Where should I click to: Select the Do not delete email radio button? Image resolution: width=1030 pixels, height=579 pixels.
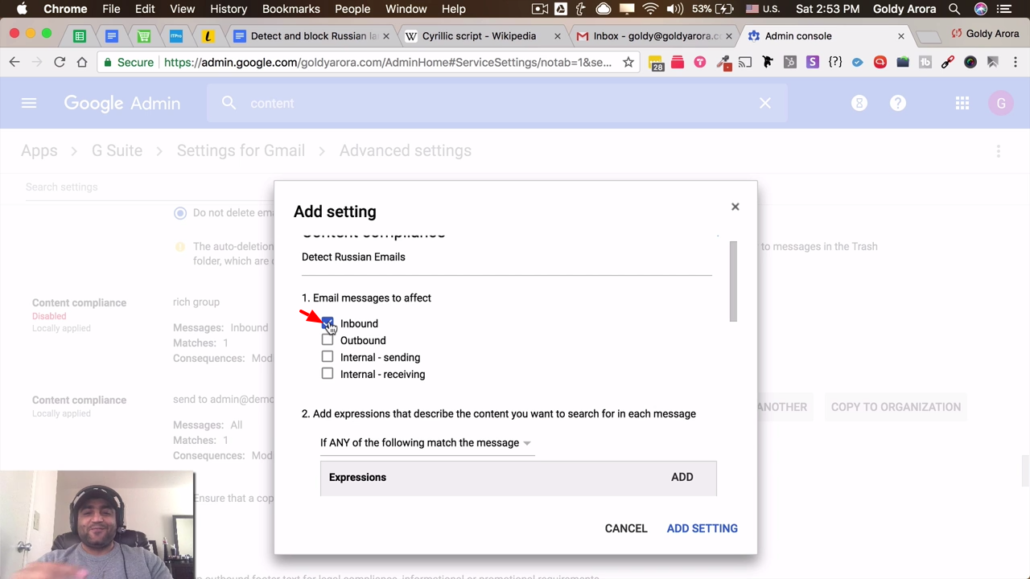(x=180, y=213)
